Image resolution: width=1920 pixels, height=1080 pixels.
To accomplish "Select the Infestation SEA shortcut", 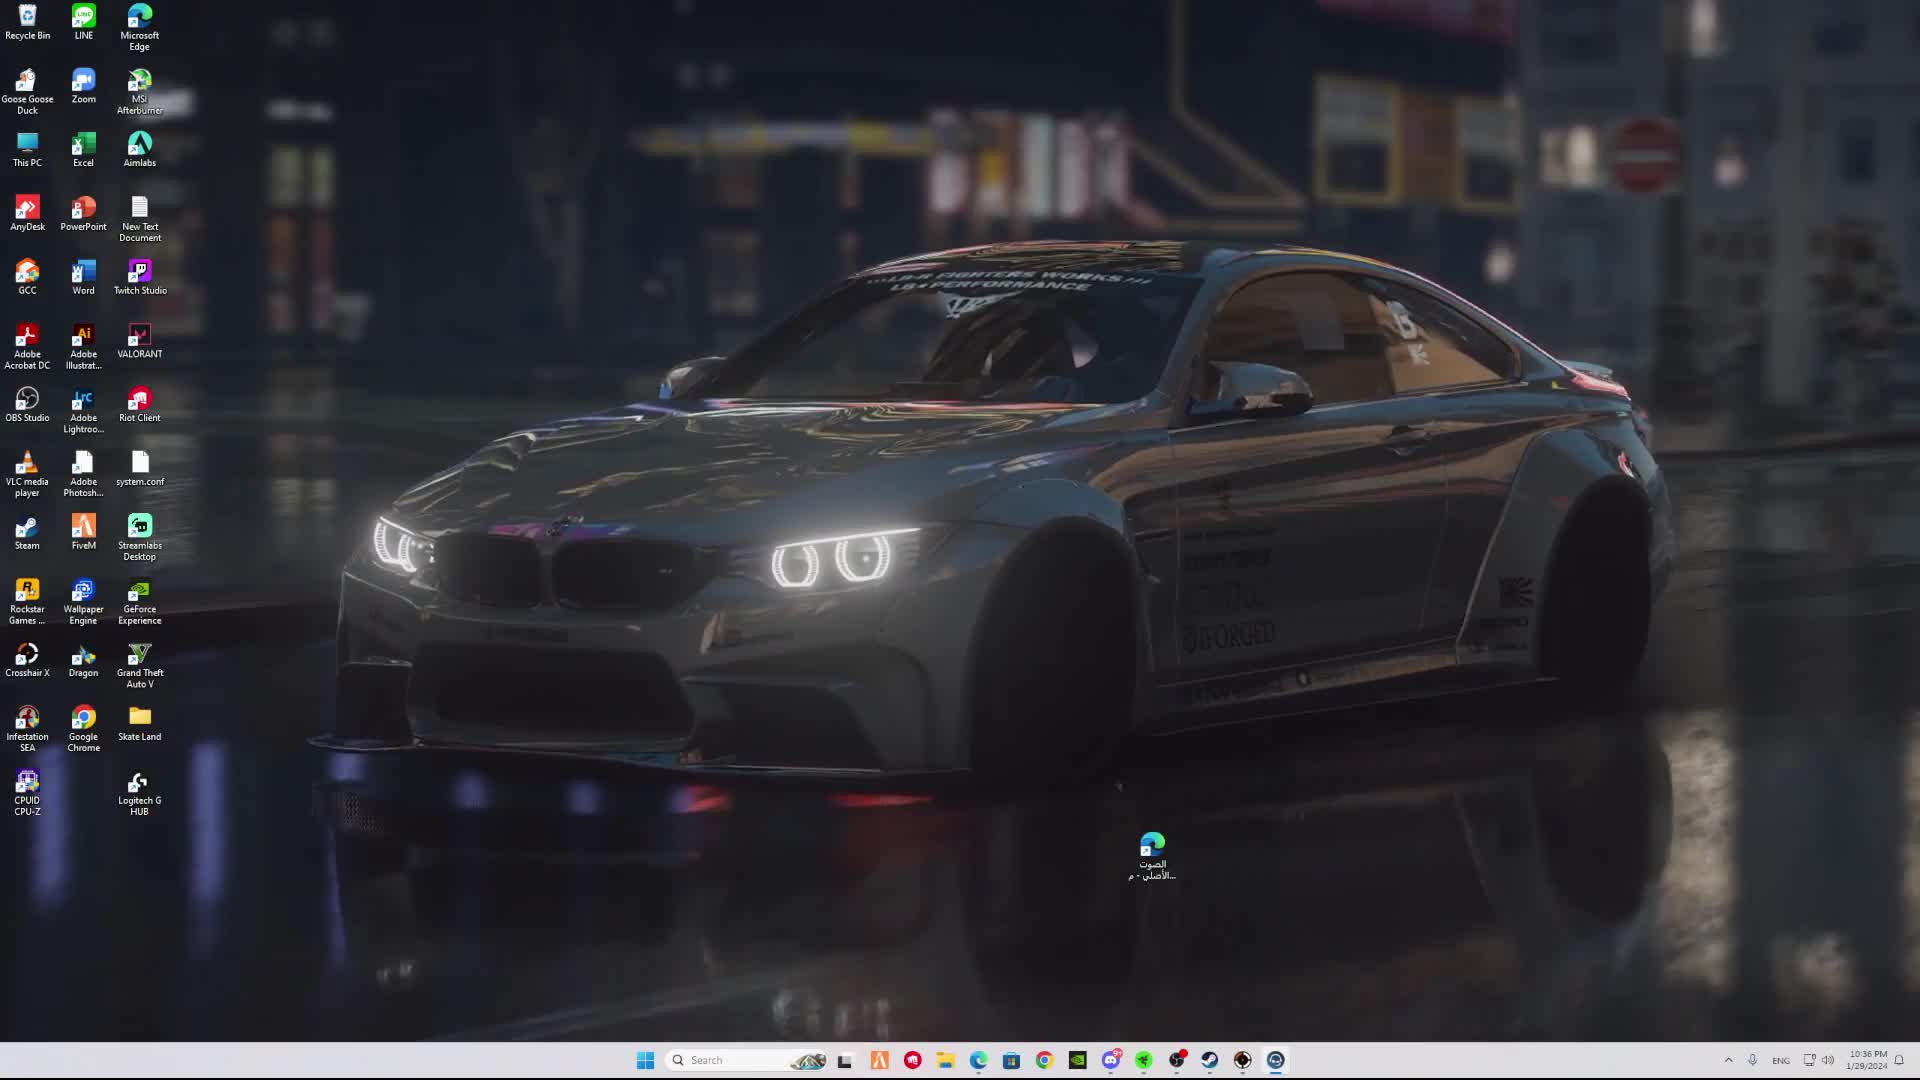I will (x=27, y=730).
